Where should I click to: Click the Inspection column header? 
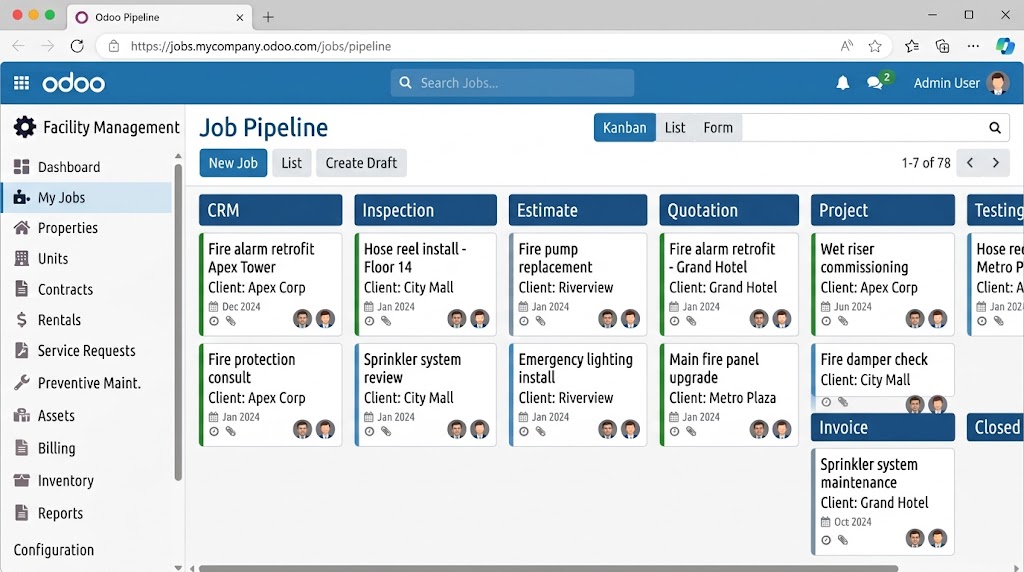pyautogui.click(x=425, y=210)
